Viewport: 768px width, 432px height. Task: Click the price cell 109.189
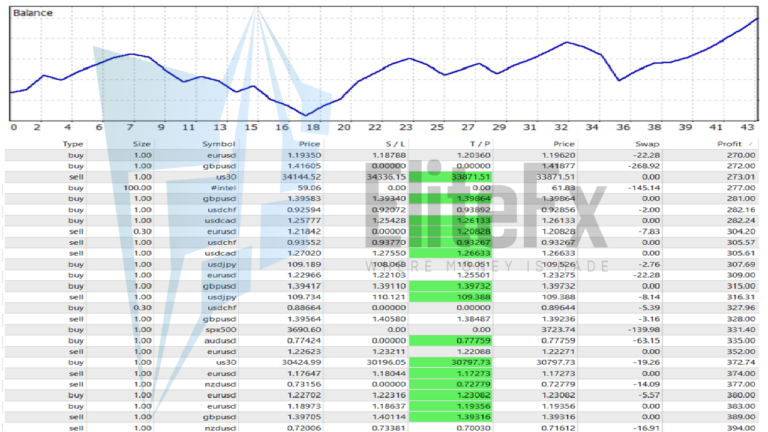(x=304, y=264)
